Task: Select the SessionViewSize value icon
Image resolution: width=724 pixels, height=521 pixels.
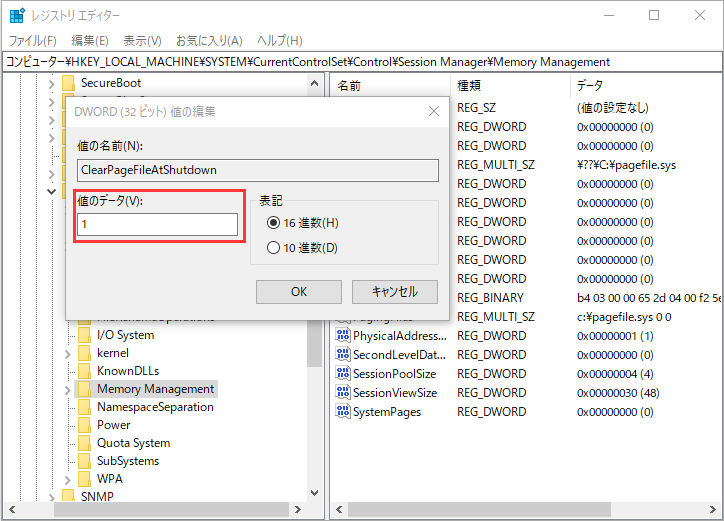Action: click(x=343, y=393)
